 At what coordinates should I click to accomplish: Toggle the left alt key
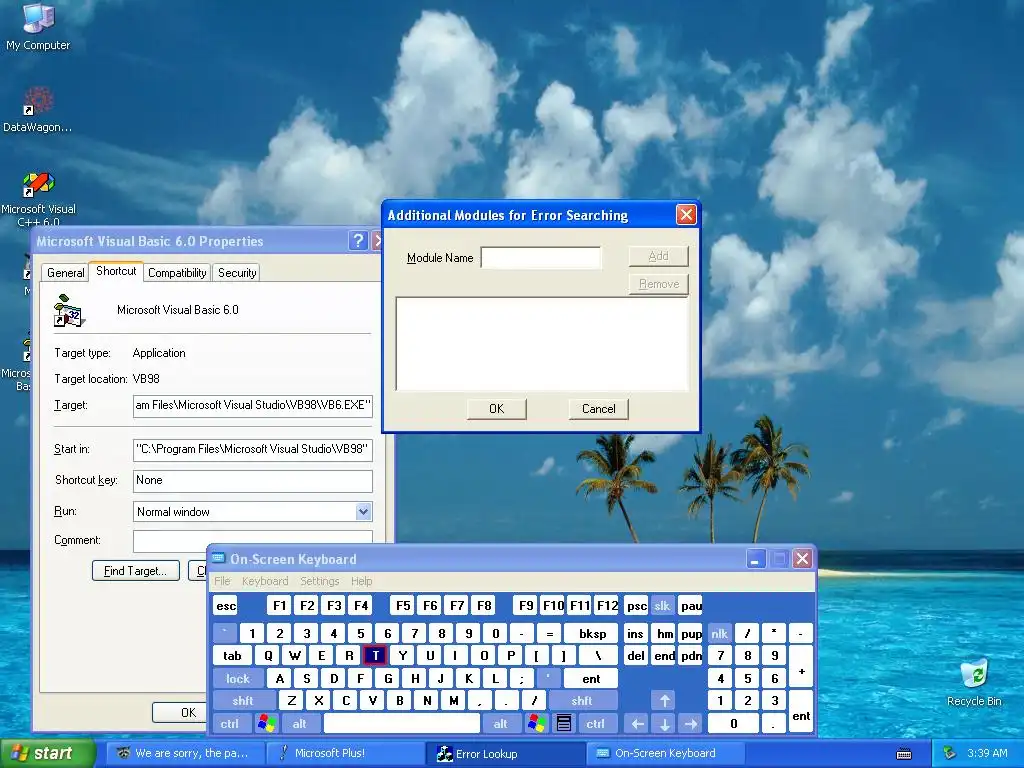pos(300,724)
